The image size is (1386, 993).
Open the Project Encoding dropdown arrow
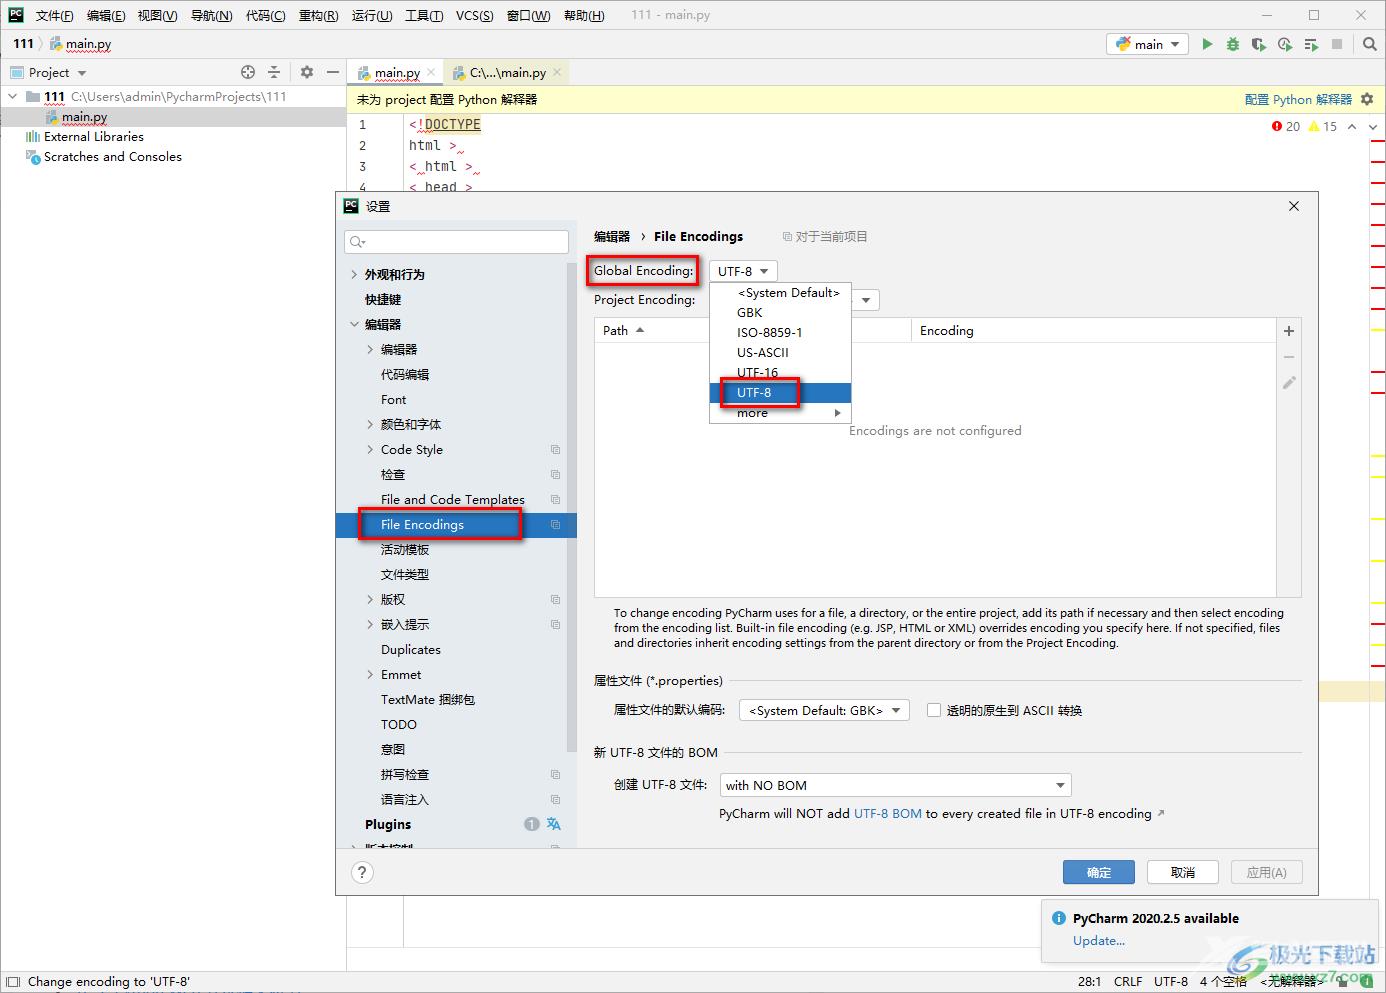(x=866, y=300)
